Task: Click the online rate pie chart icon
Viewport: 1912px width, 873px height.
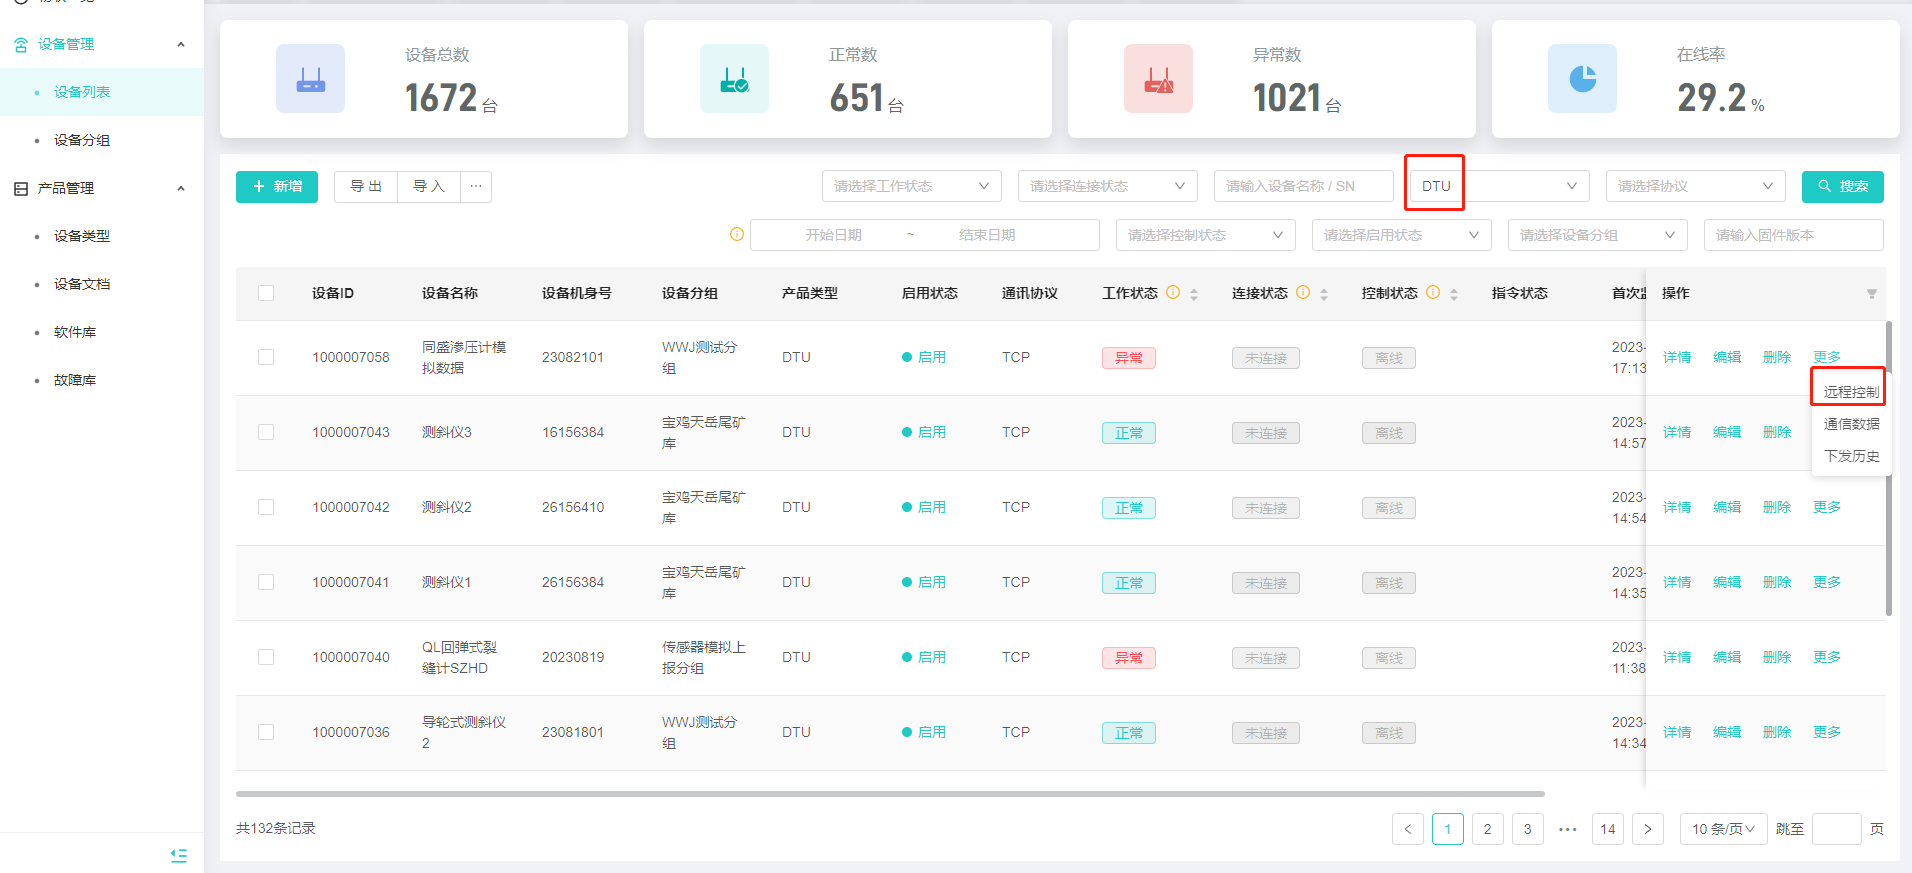Action: pyautogui.click(x=1582, y=79)
